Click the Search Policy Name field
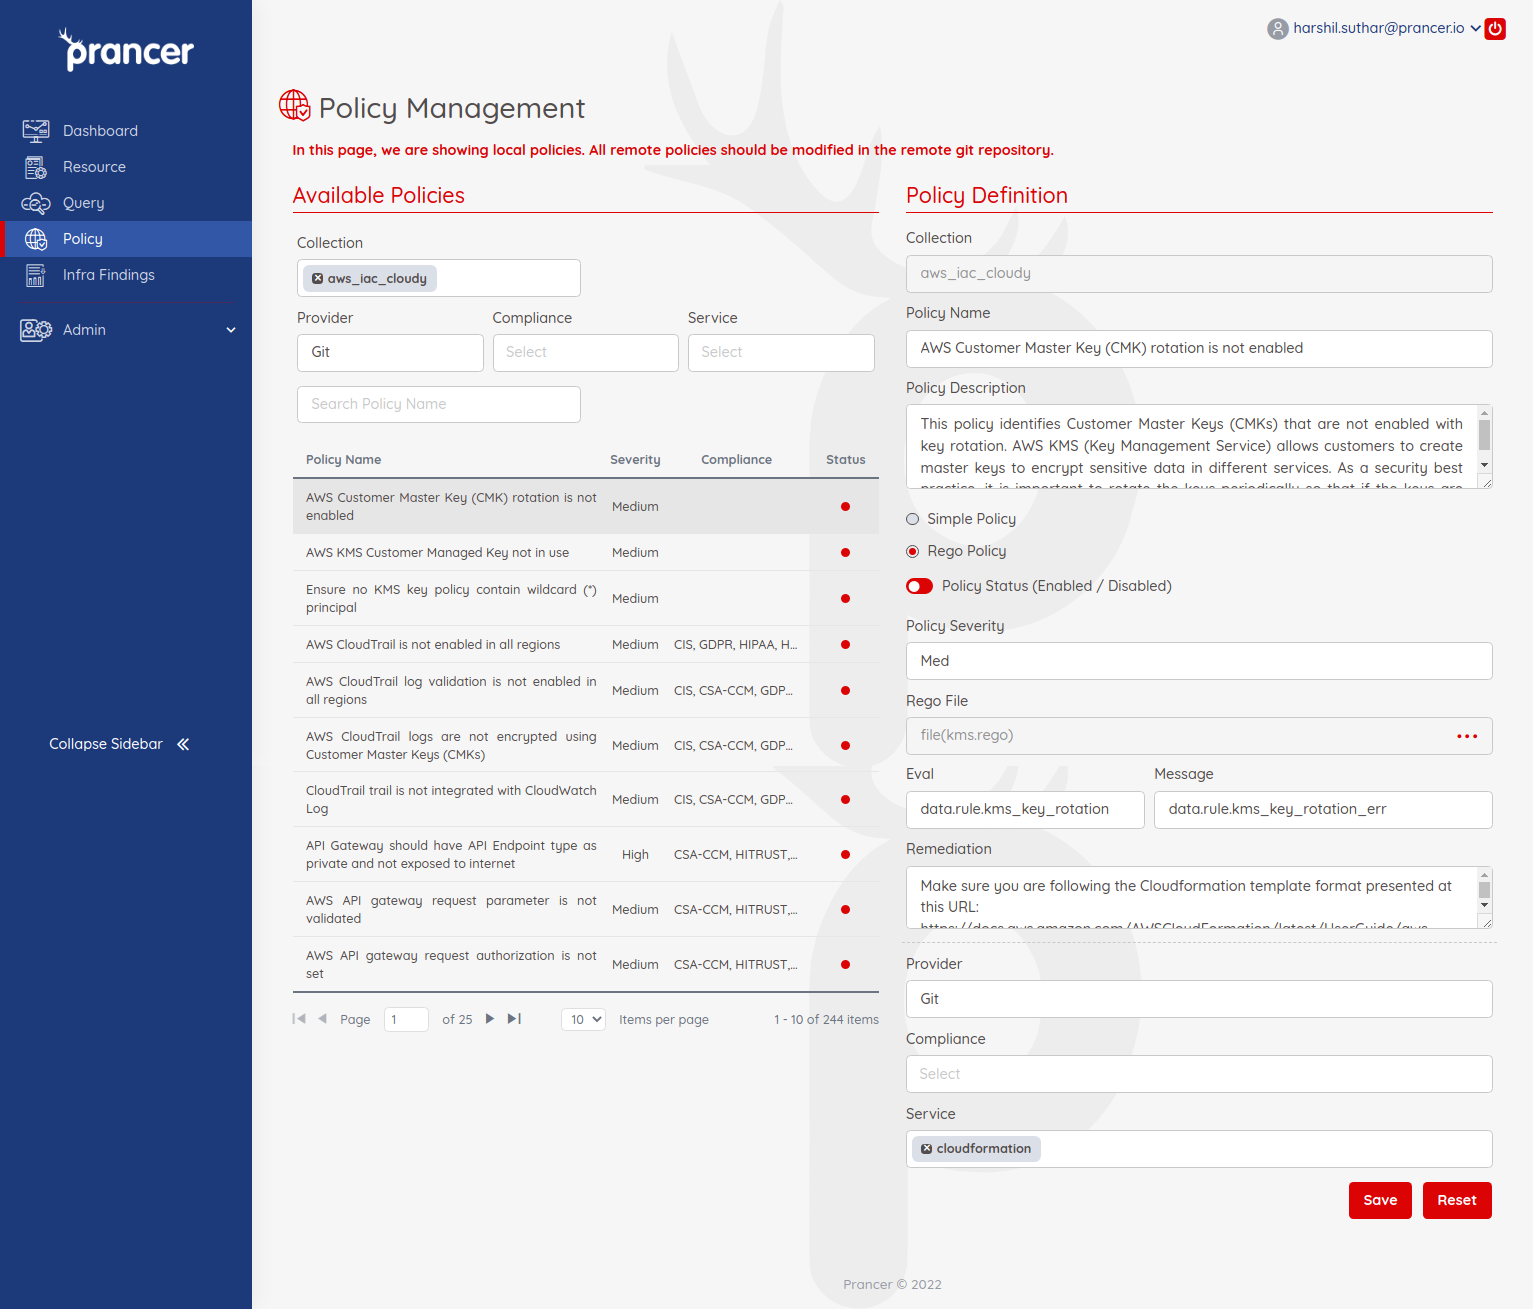 [439, 405]
